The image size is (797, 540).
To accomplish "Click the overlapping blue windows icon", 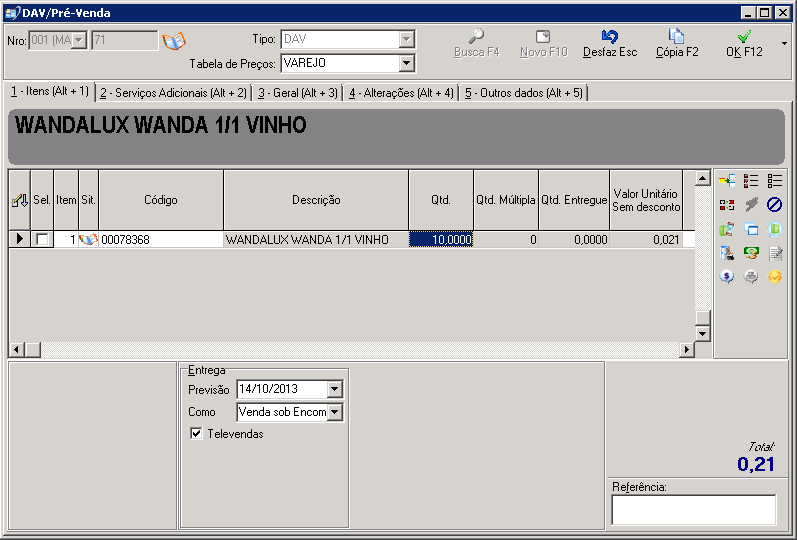I will (751, 229).
